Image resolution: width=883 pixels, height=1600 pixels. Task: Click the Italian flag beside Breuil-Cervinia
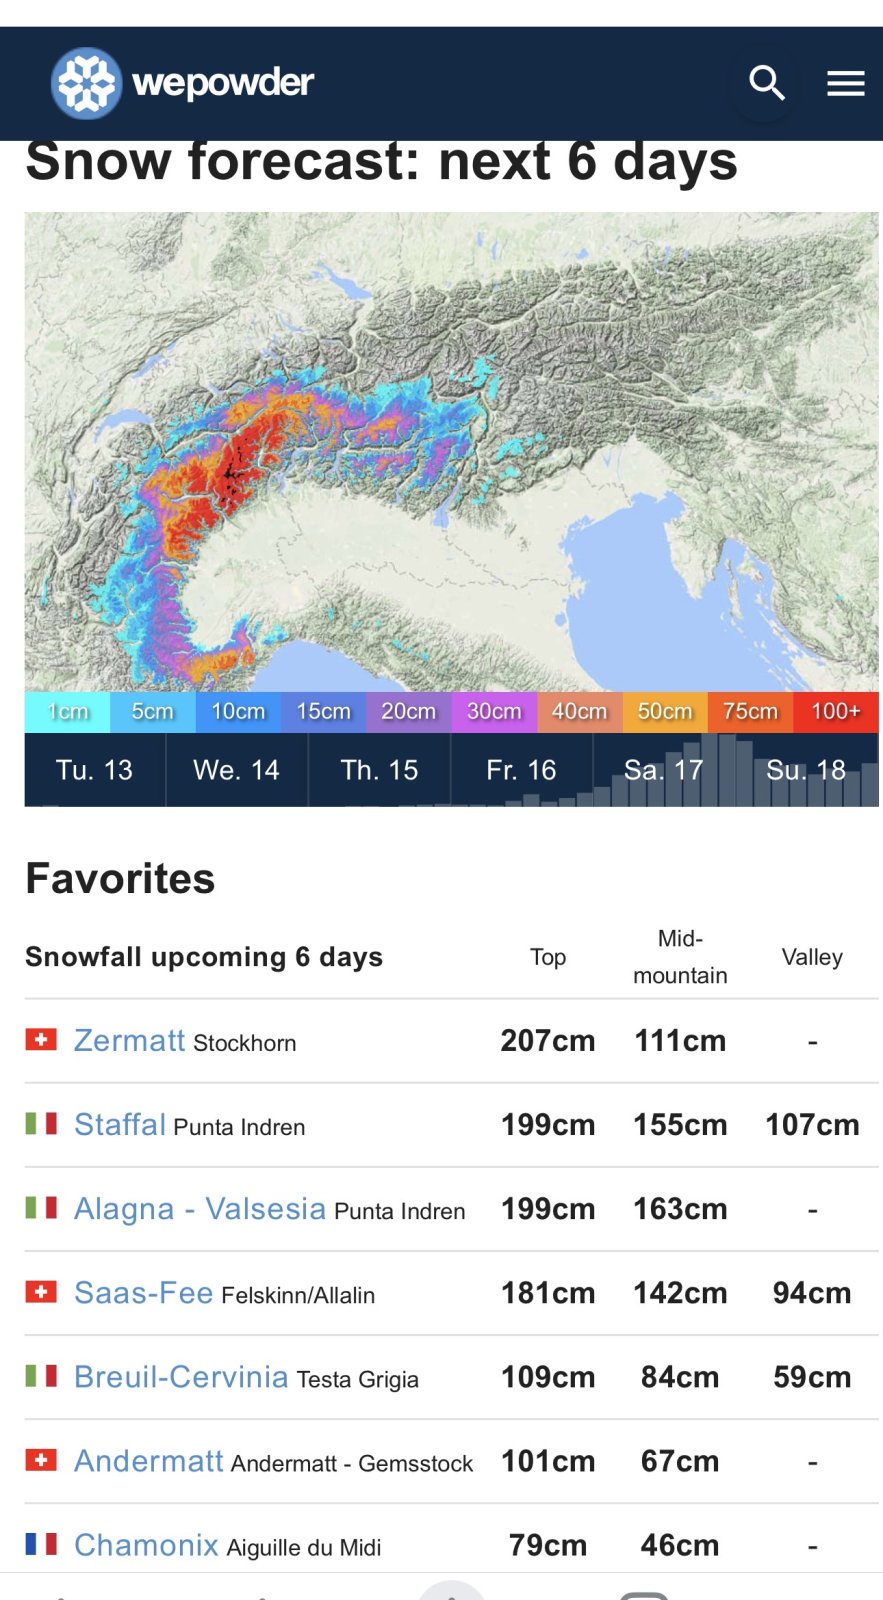pyautogui.click(x=41, y=1376)
